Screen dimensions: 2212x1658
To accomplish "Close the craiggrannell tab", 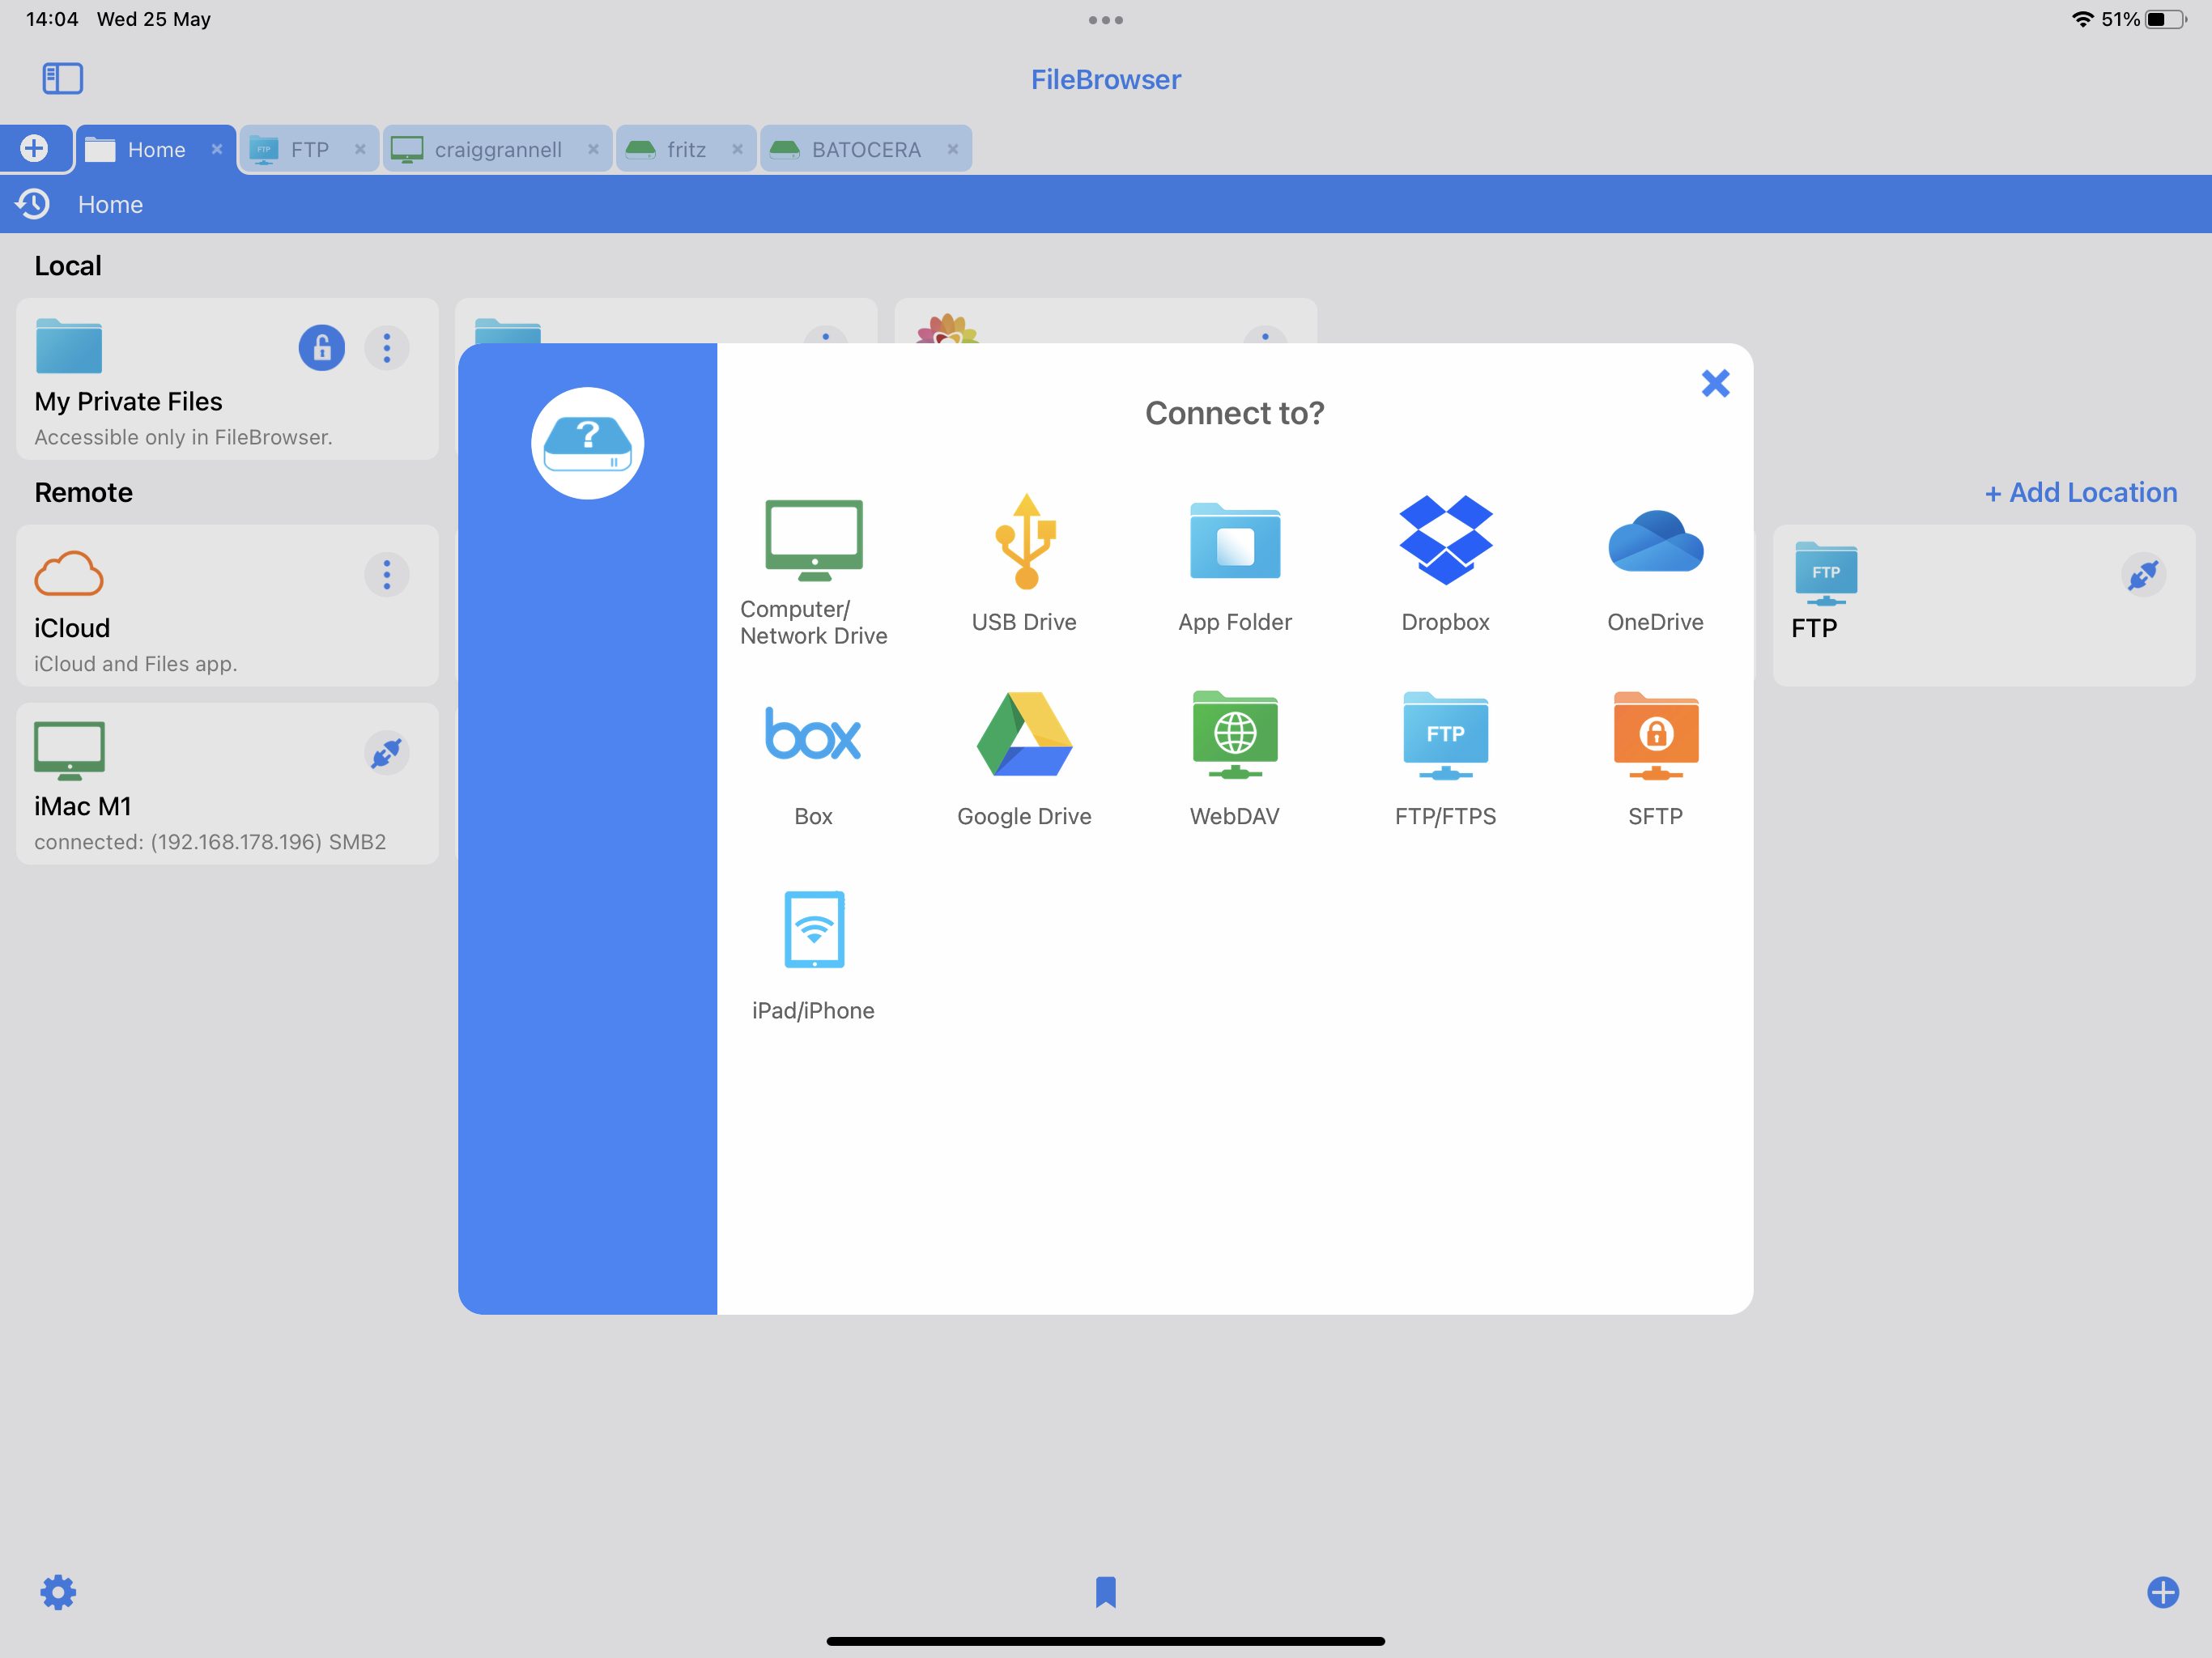I will (x=593, y=149).
